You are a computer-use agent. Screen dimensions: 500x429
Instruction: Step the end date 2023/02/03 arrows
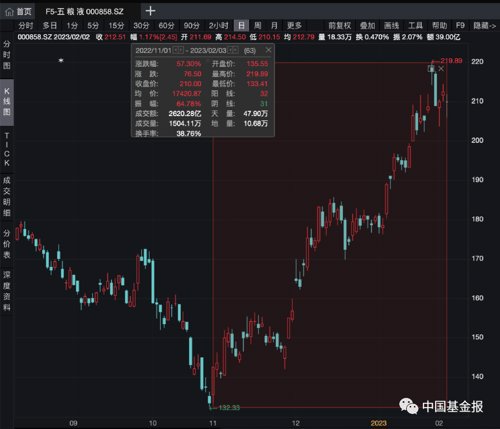click(x=233, y=50)
